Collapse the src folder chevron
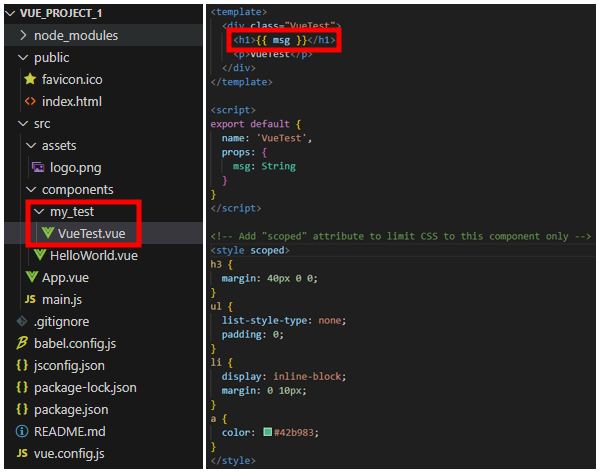The image size is (600, 473). pyautogui.click(x=23, y=124)
